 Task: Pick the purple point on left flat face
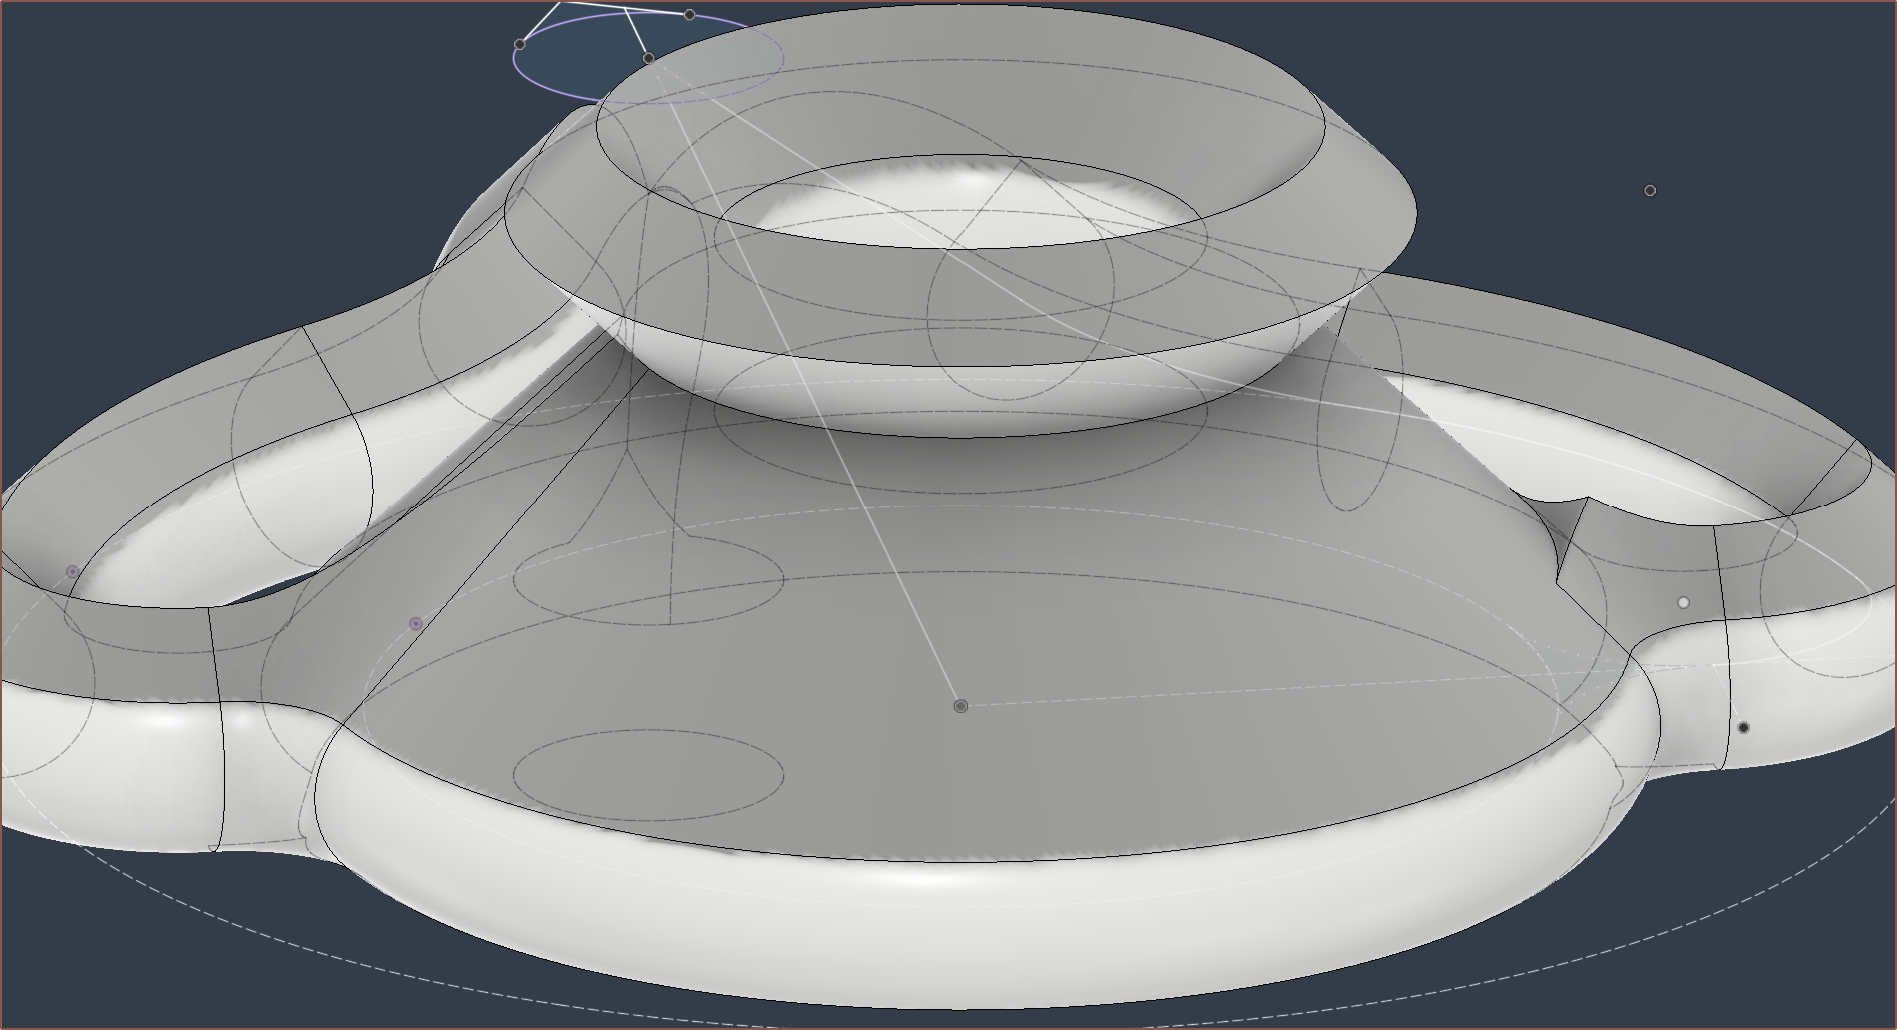[x=416, y=624]
